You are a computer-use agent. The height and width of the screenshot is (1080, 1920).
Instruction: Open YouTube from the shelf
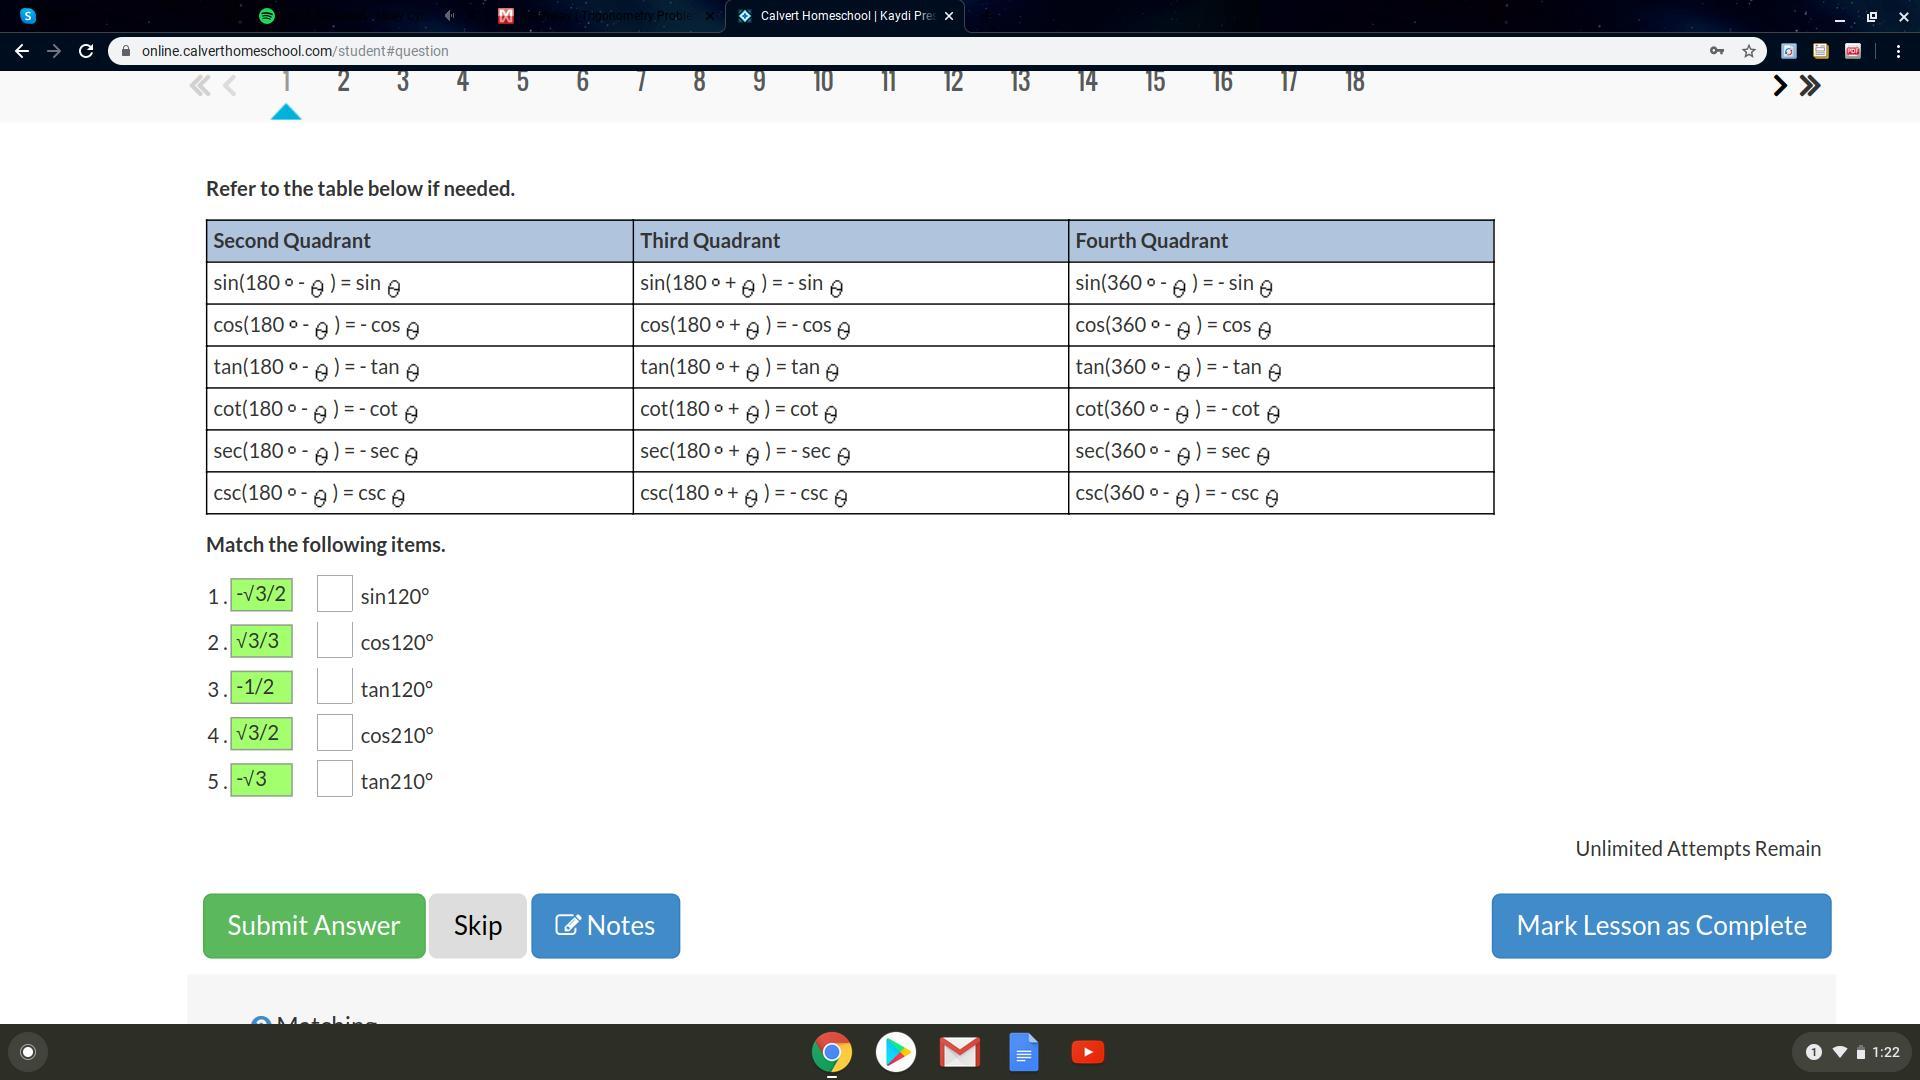[1087, 1052]
